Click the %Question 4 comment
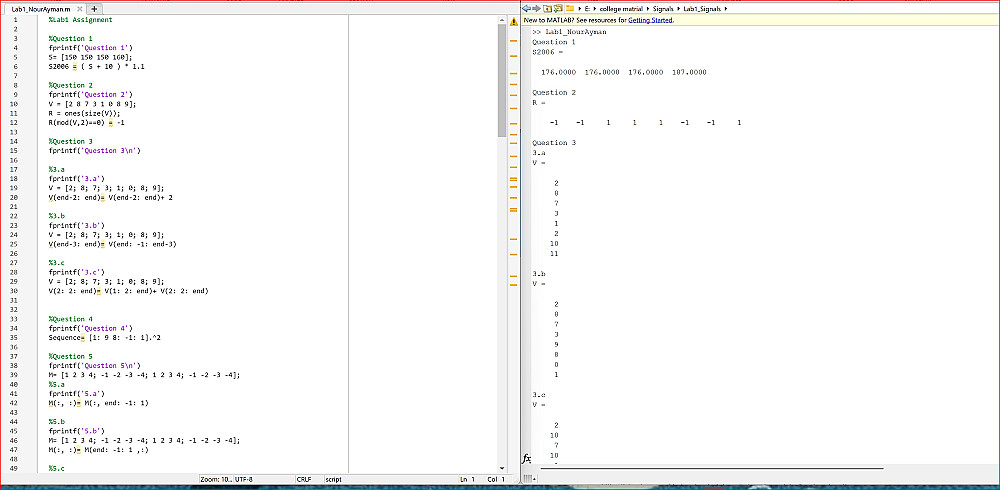Screen dimensions: 1000x490 71,319
